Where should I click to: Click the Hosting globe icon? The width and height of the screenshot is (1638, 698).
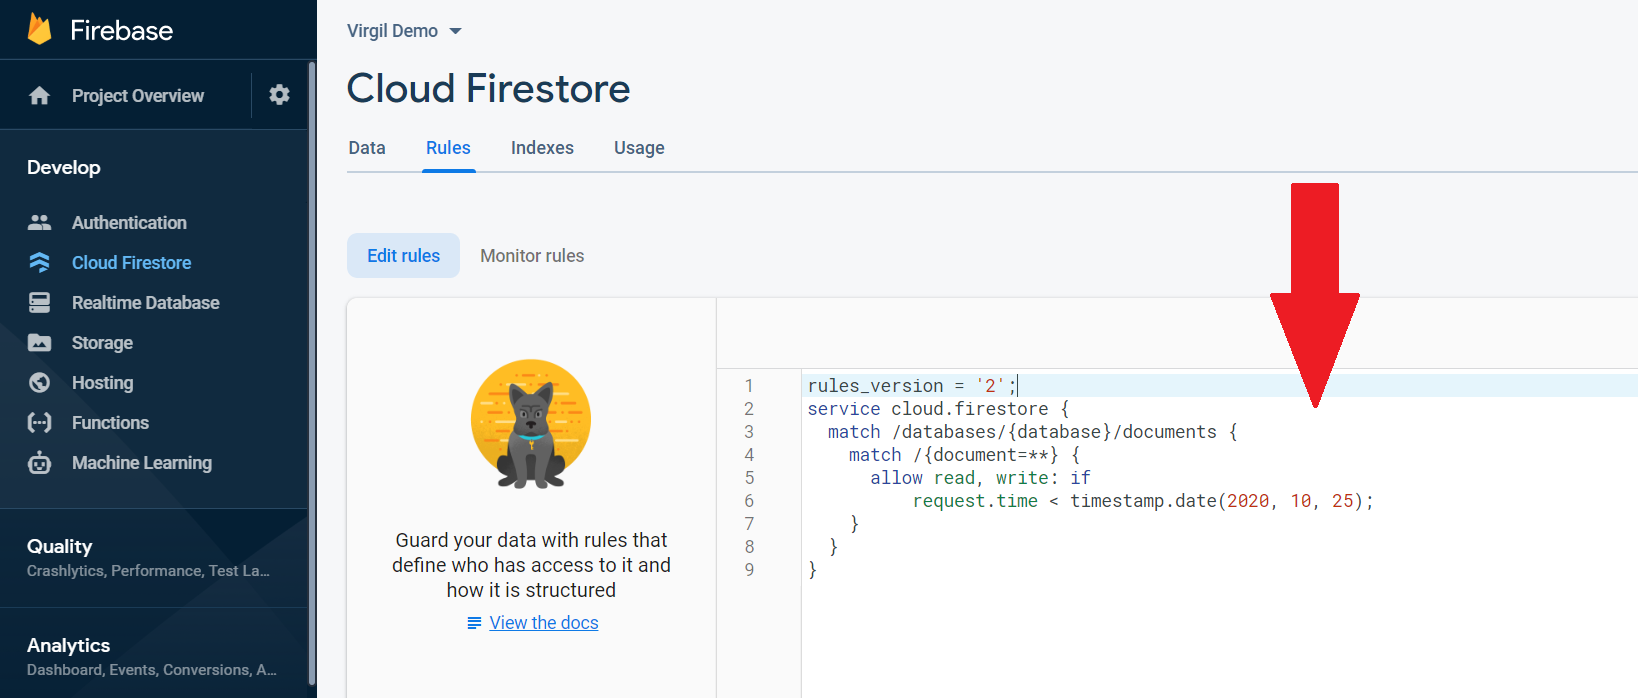(39, 382)
